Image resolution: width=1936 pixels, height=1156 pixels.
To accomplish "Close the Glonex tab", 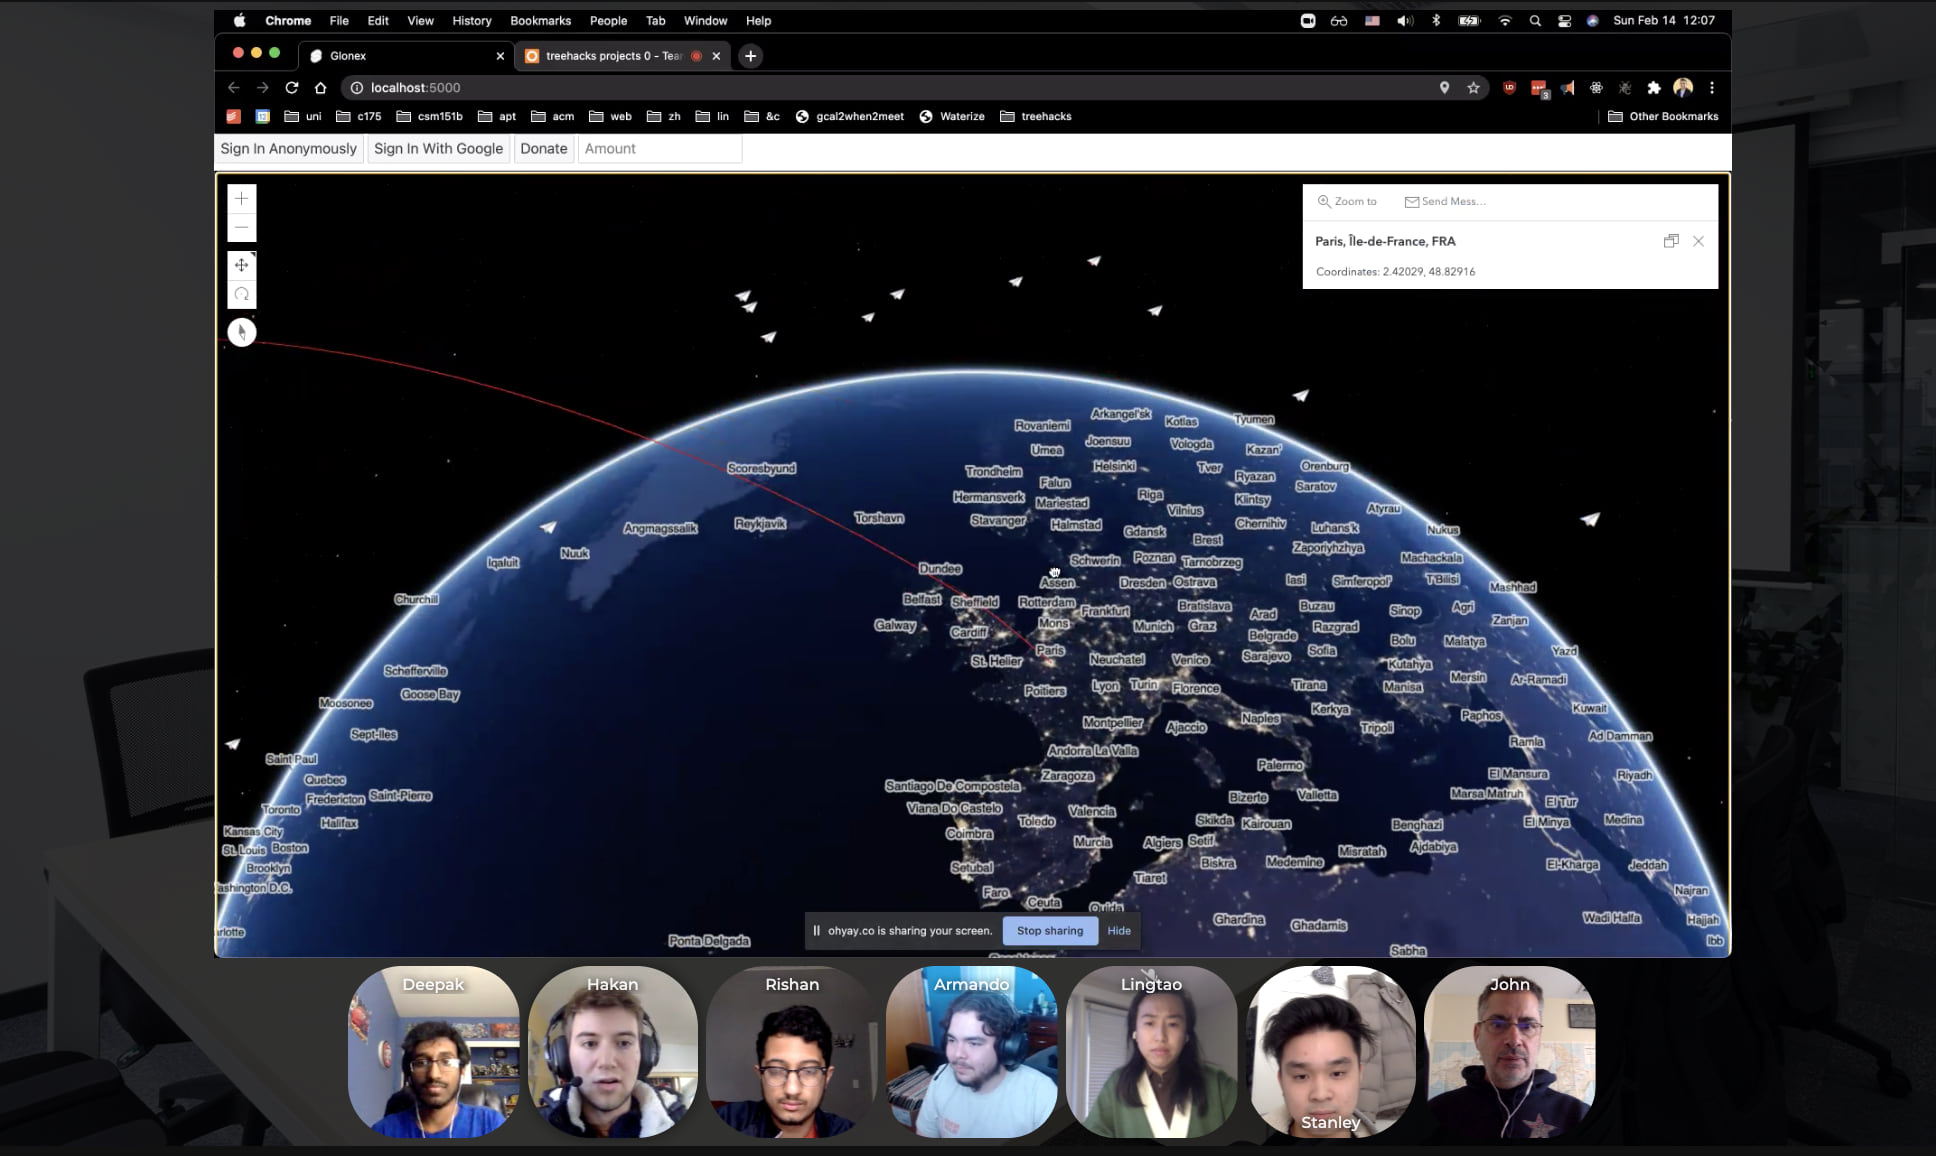I will coord(500,56).
